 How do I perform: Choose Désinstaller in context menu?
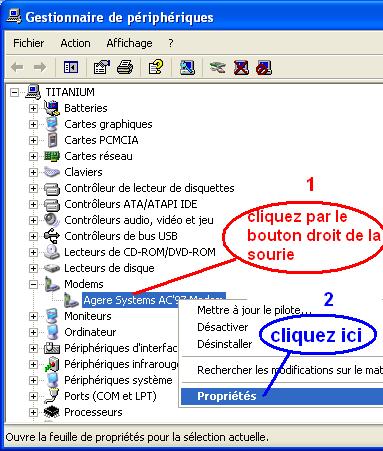224,344
